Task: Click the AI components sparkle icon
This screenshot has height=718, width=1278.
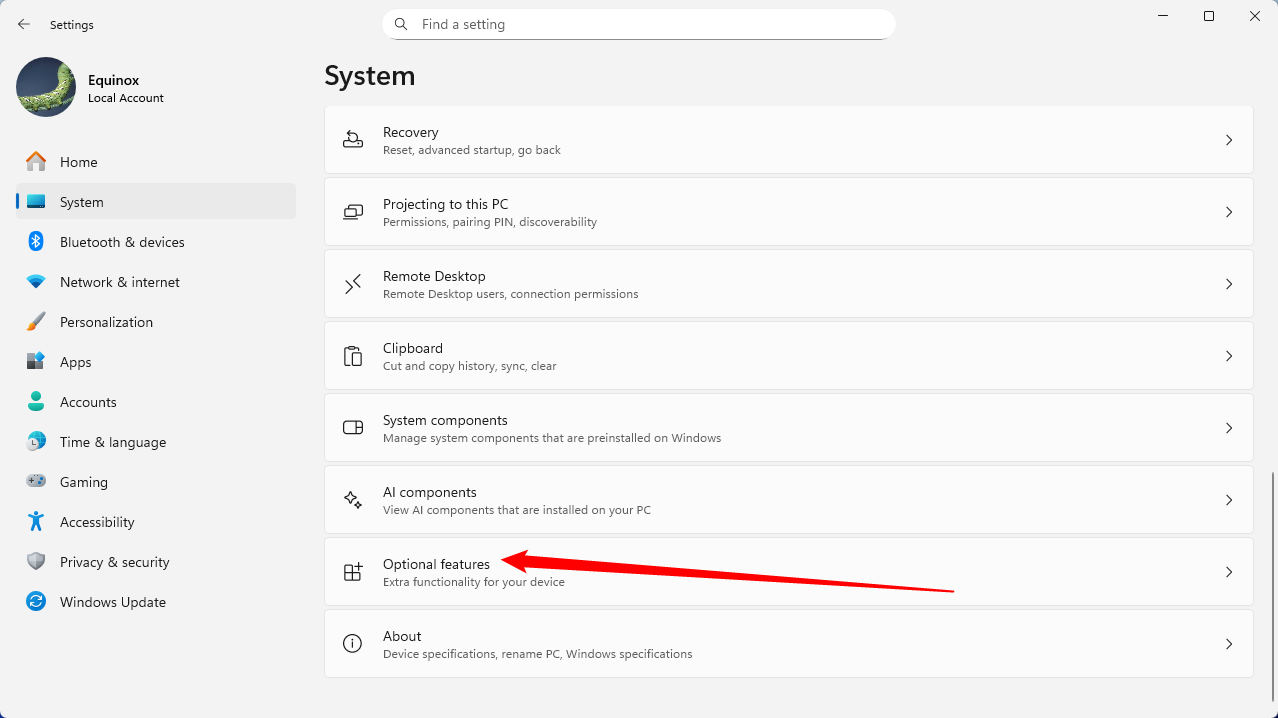Action: (352, 500)
